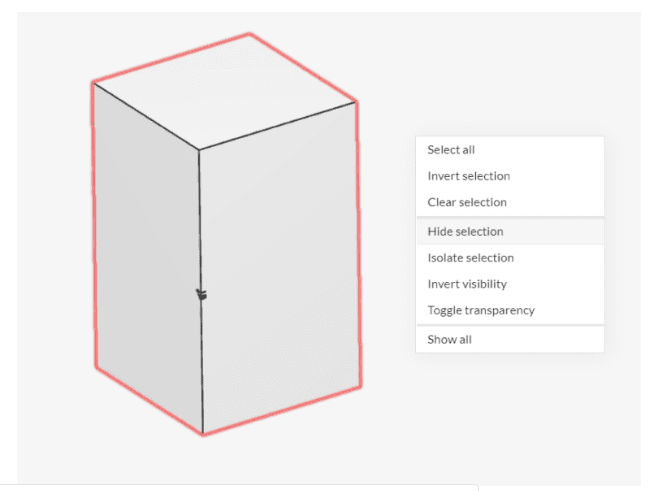Choose Select all from context menu
The width and height of the screenshot is (658, 491).
pos(451,150)
